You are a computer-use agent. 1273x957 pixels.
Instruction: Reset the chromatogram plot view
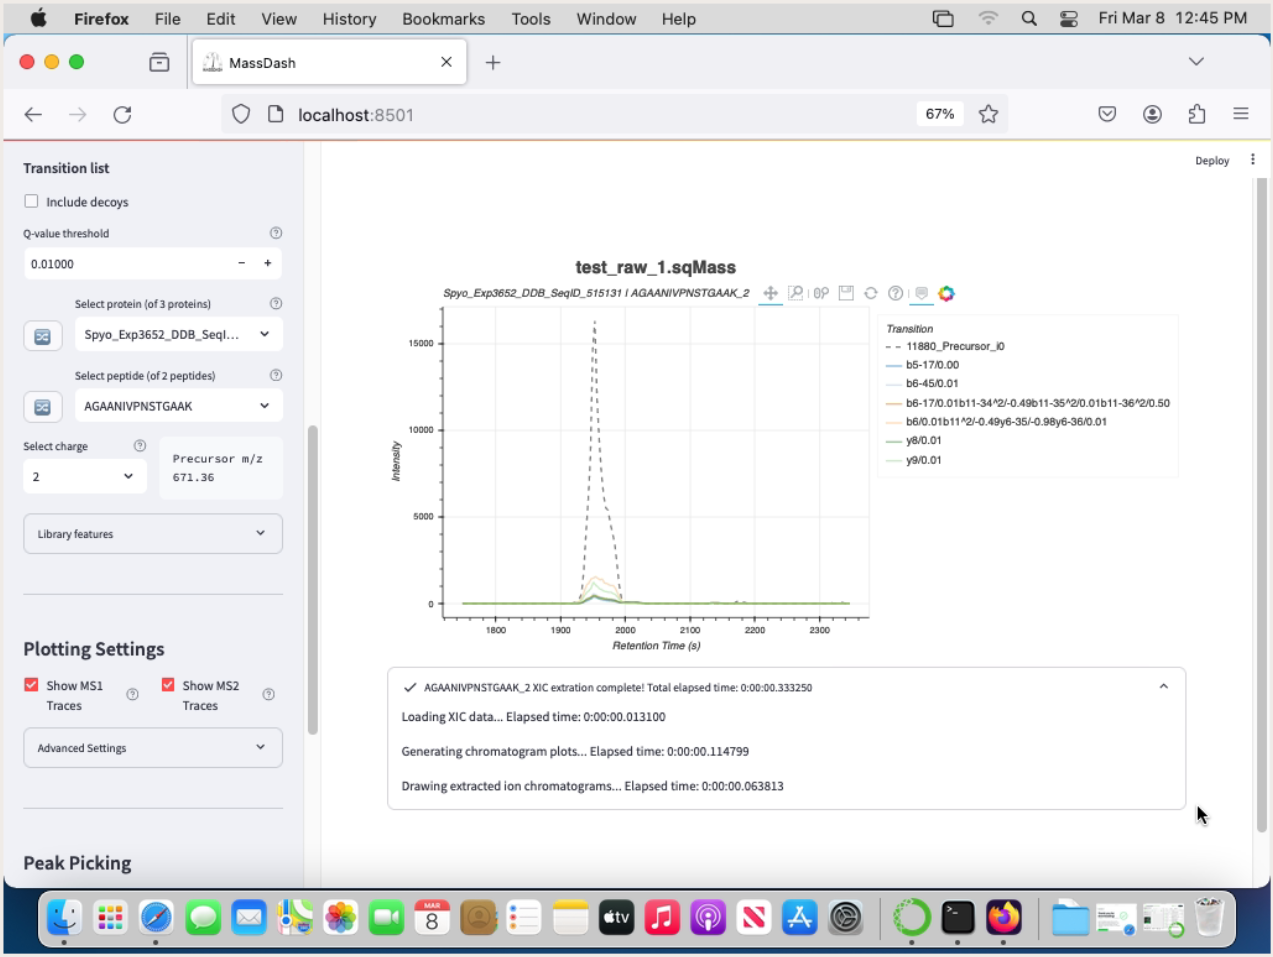point(871,293)
